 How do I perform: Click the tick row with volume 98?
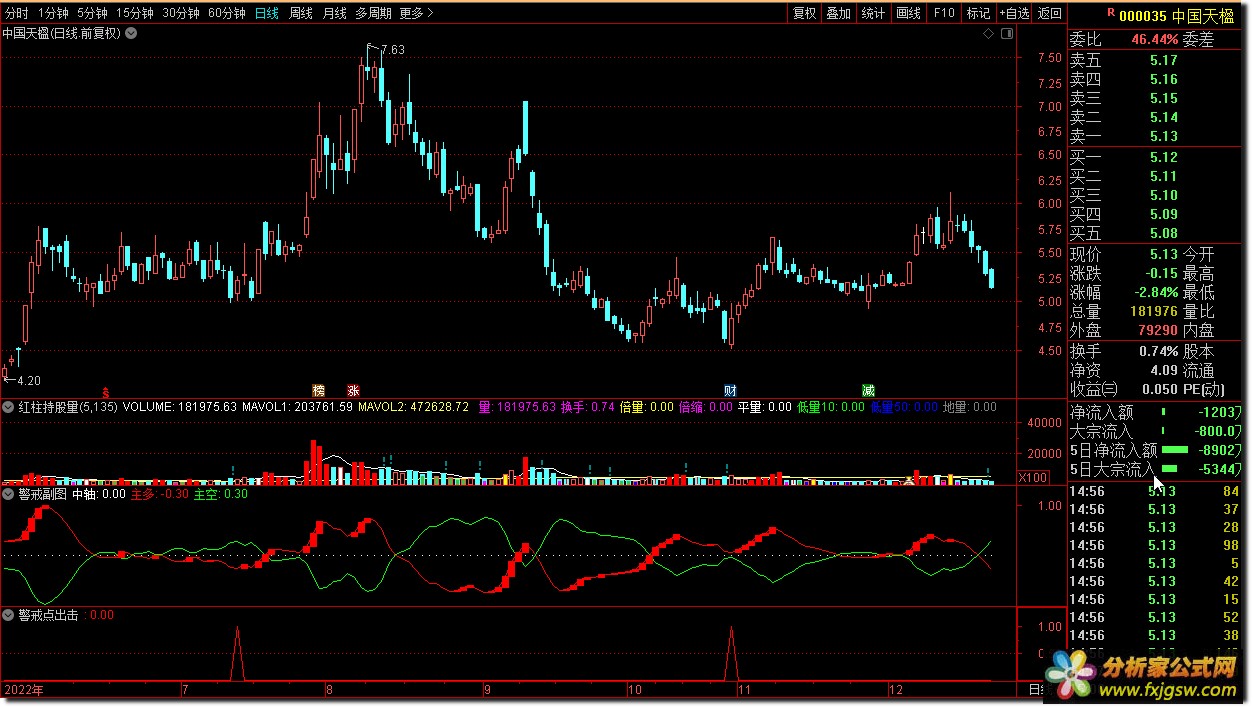[1157, 545]
